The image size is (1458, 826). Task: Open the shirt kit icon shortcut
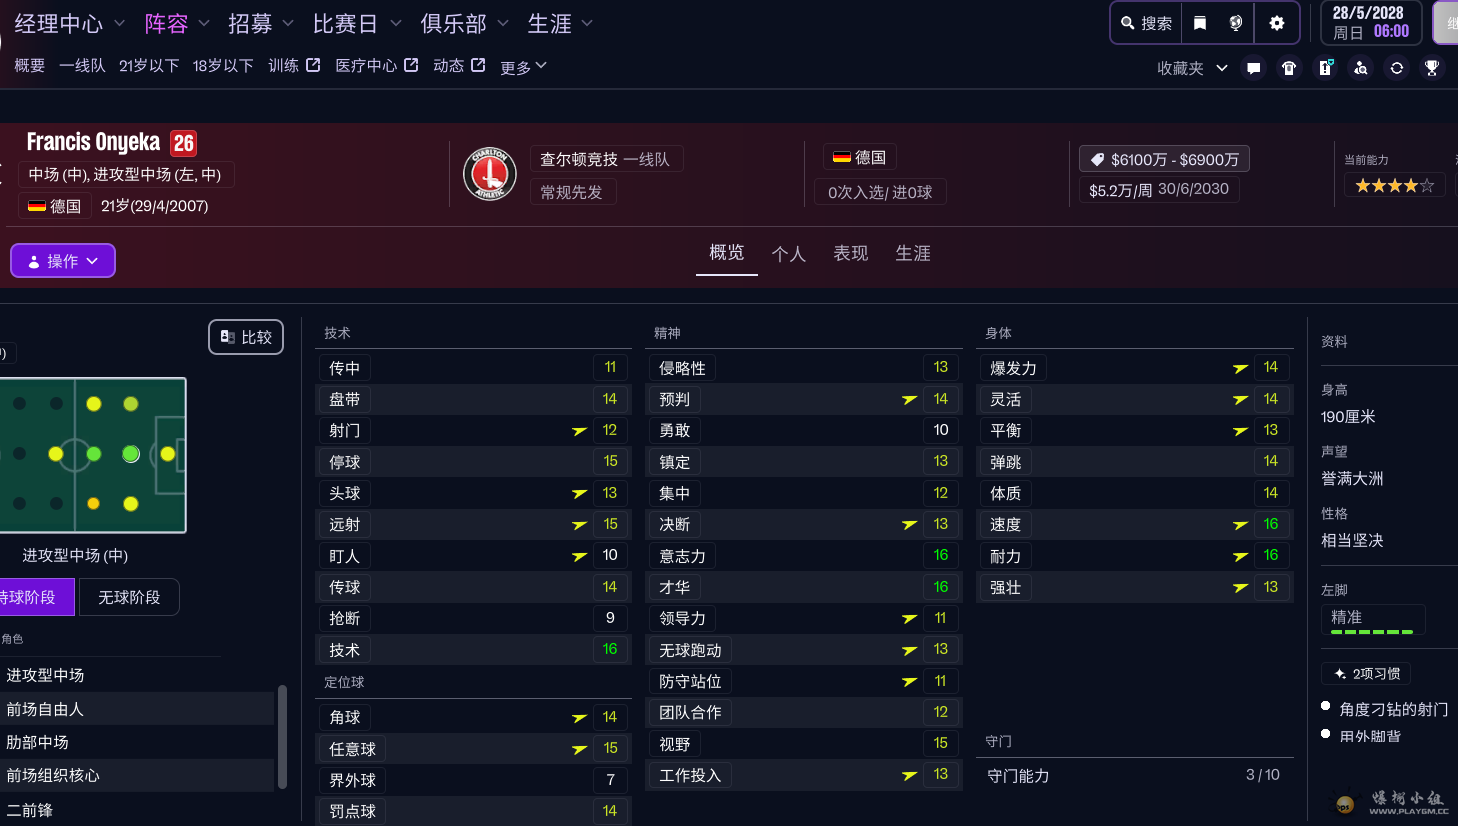coord(1289,68)
